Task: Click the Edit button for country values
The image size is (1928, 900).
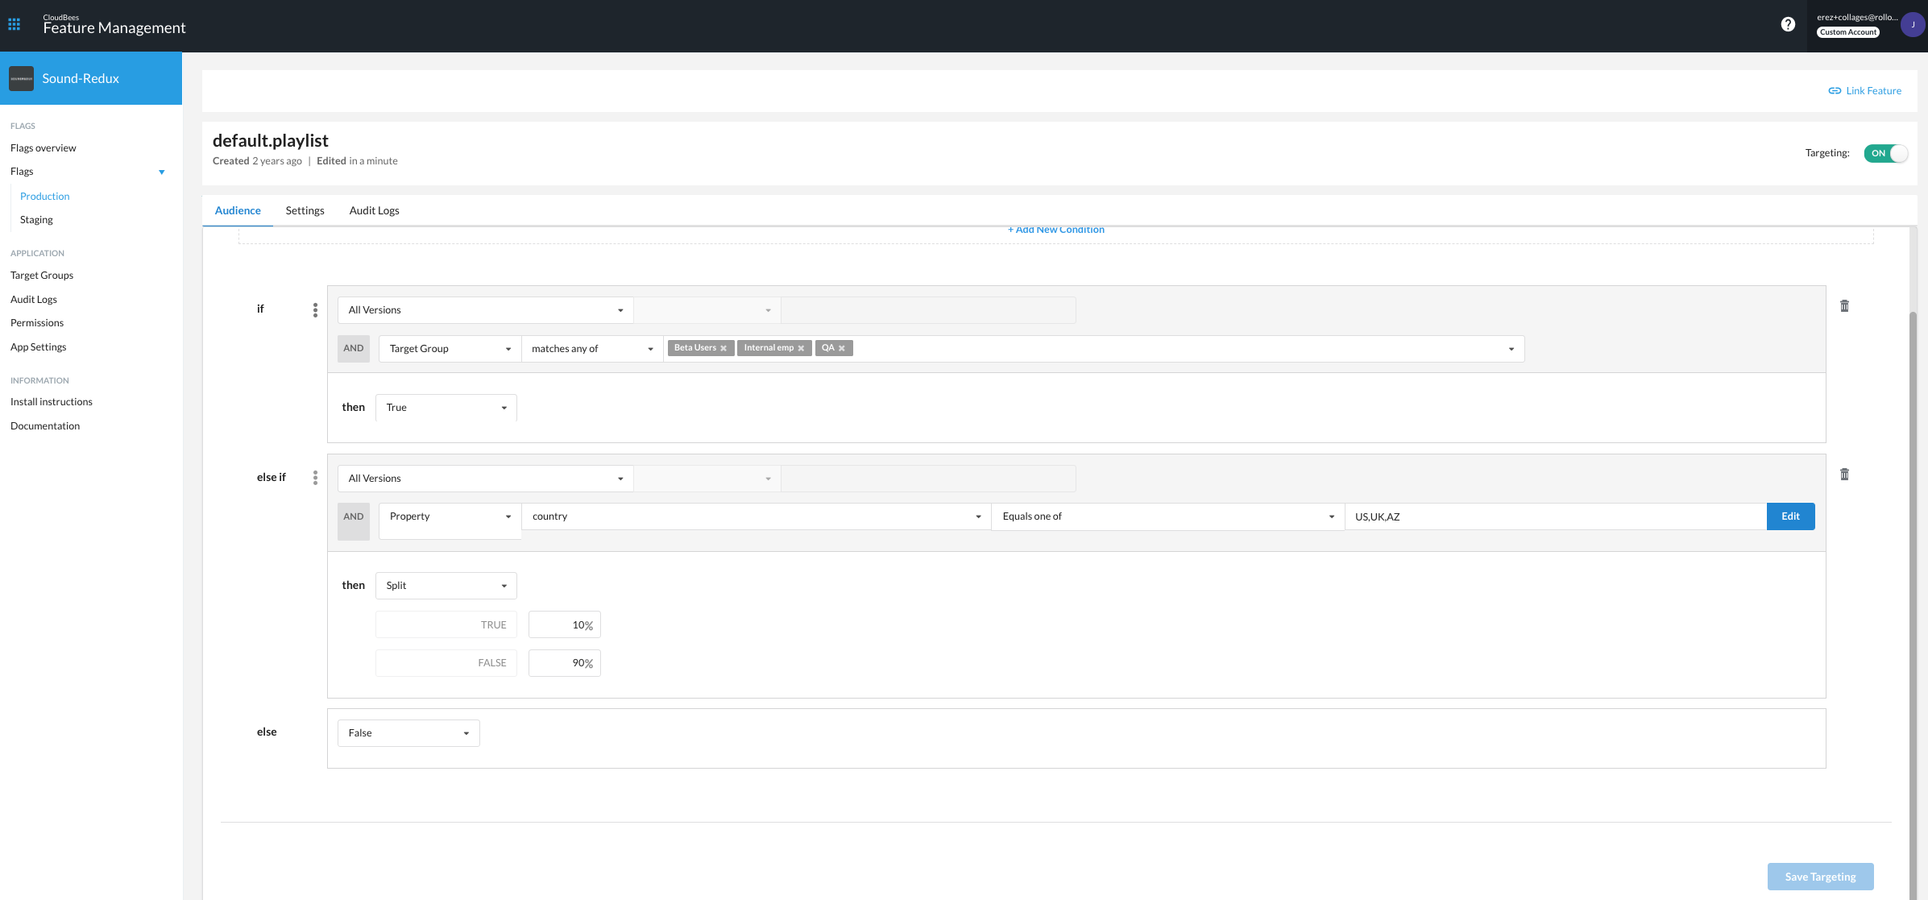Action: tap(1790, 517)
